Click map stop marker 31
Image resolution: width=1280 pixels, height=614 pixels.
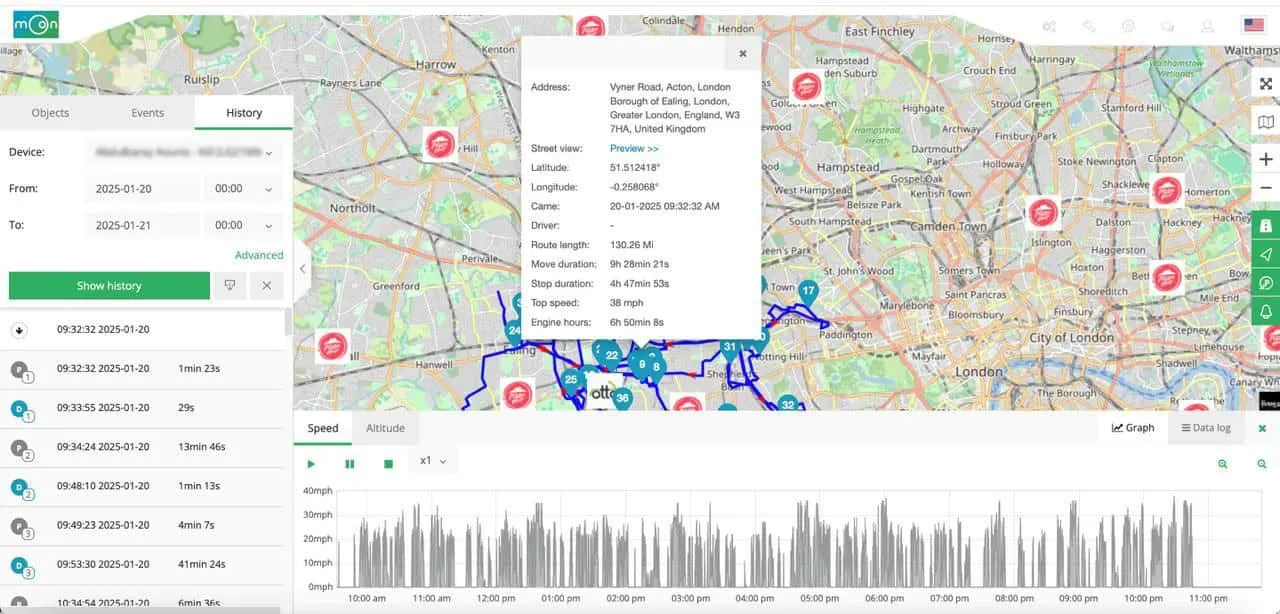(x=730, y=347)
